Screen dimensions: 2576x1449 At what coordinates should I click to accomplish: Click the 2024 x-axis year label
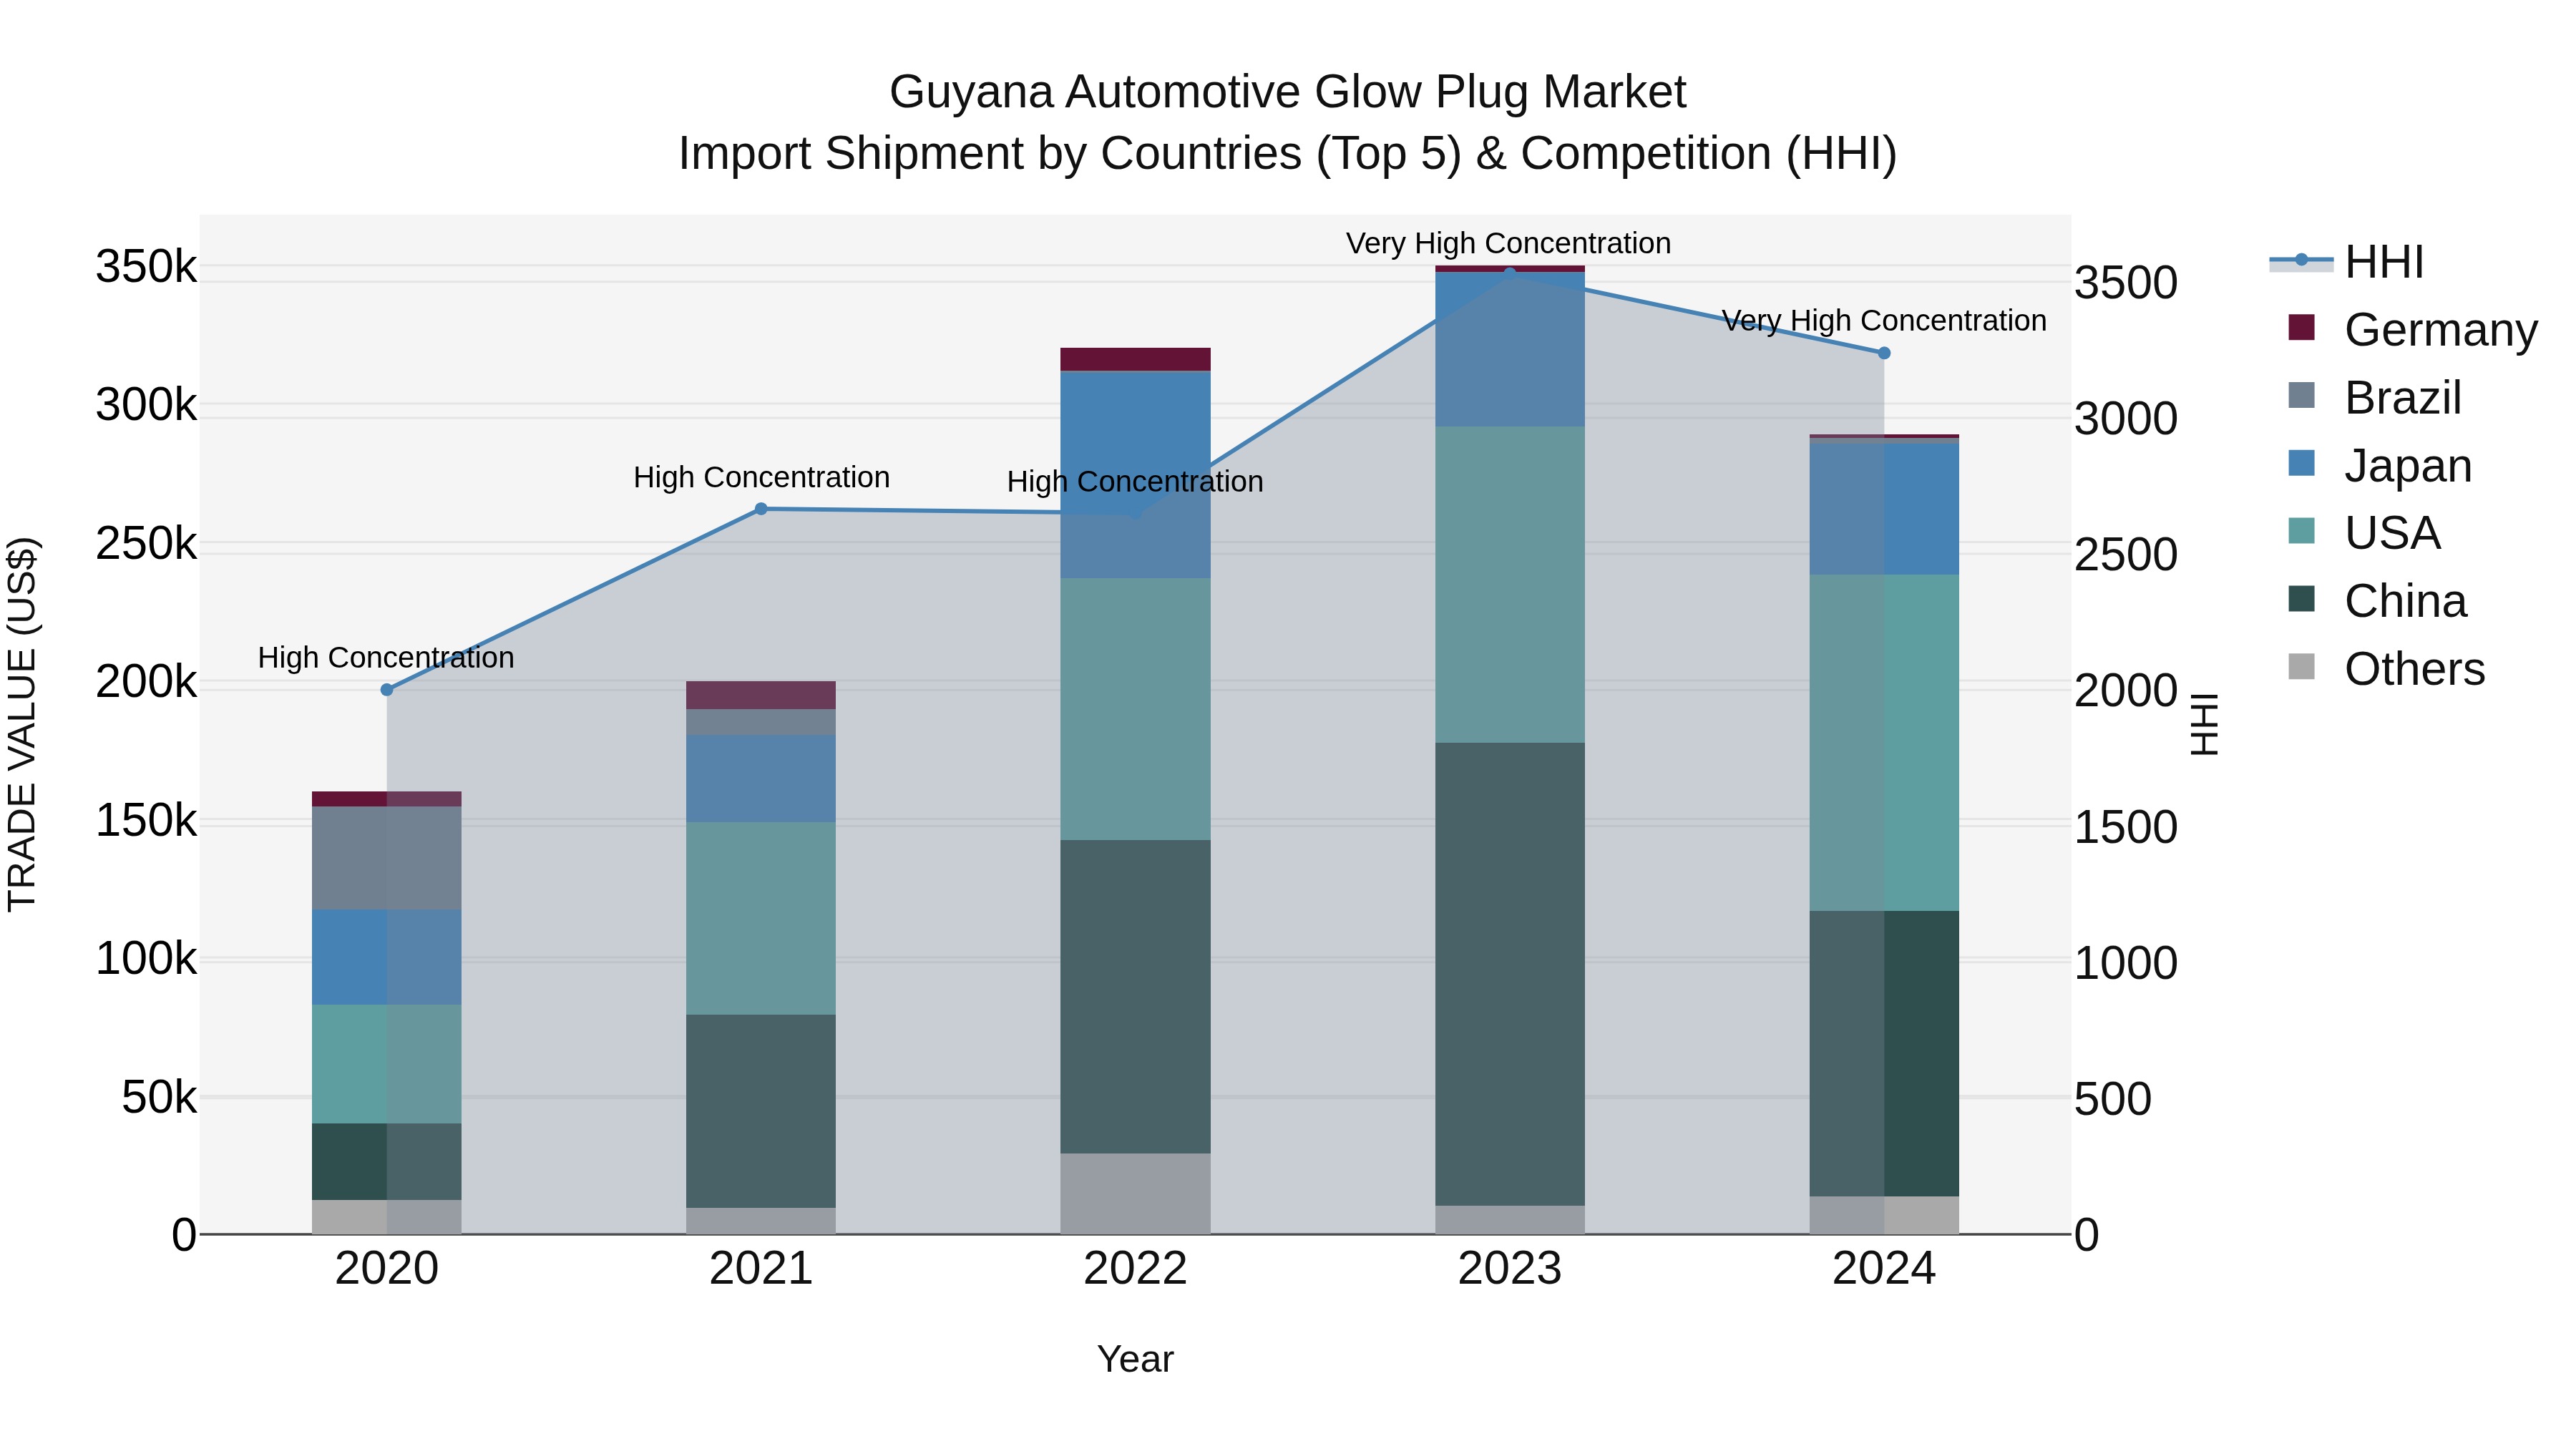(1884, 1269)
